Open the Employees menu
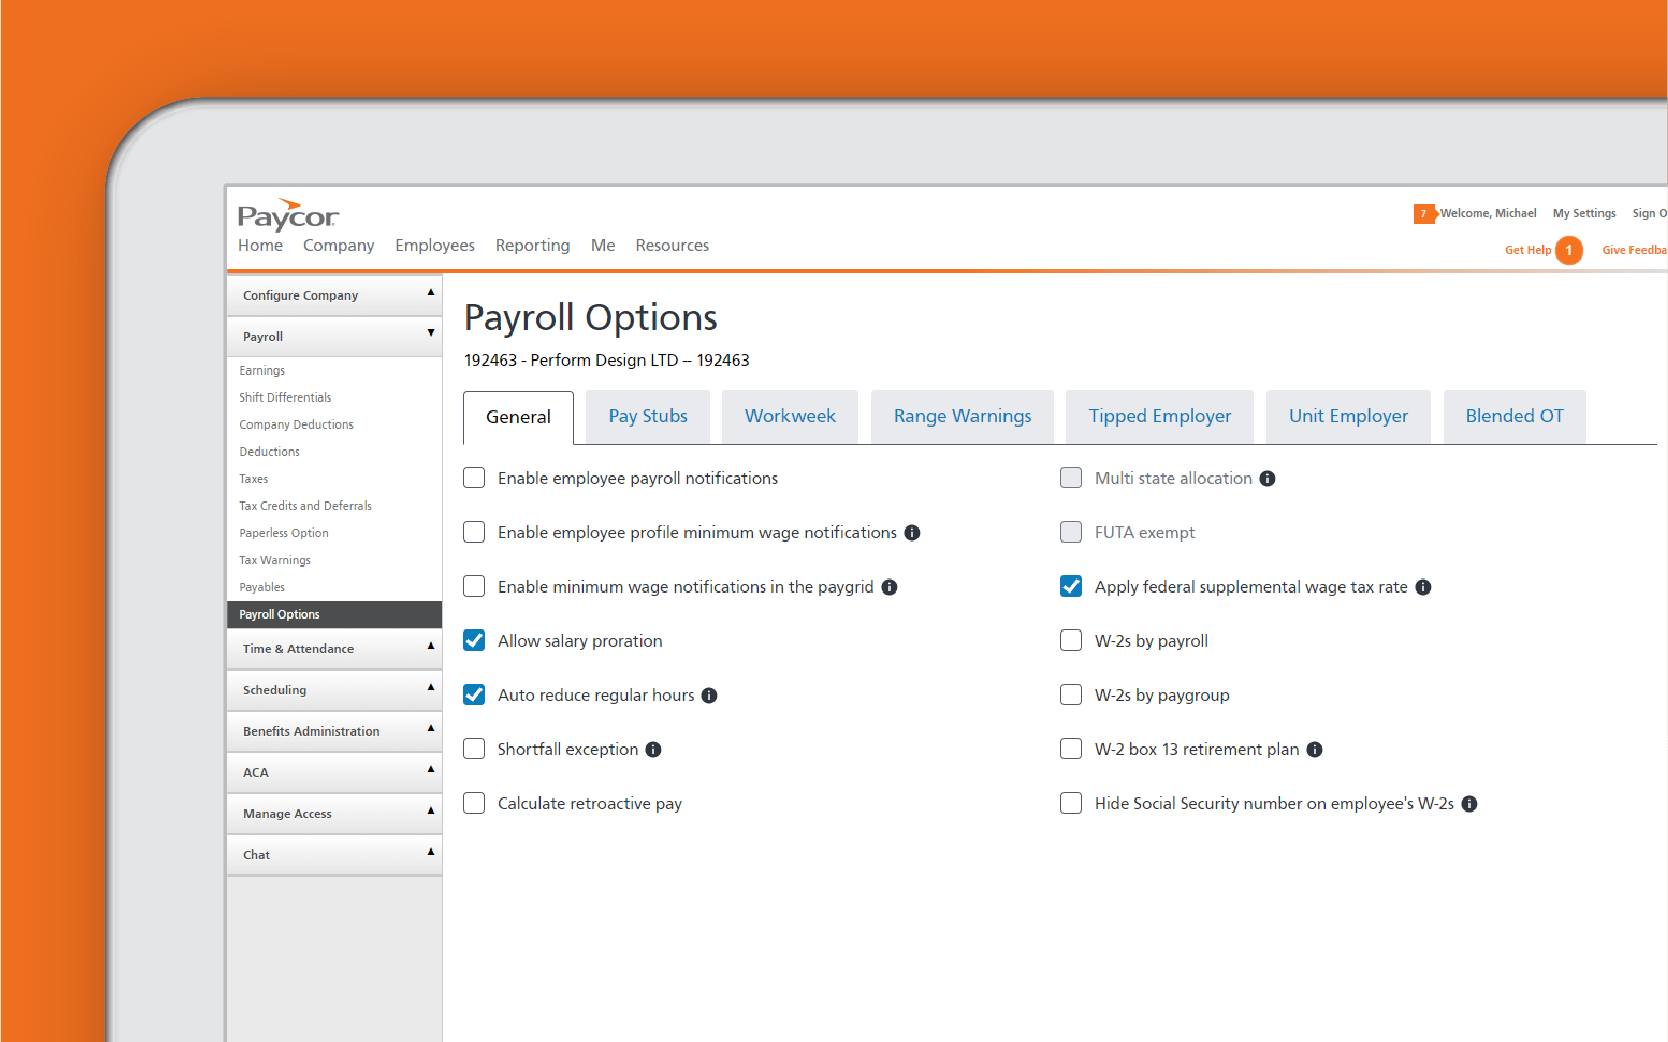This screenshot has height=1042, width=1668. [435, 246]
